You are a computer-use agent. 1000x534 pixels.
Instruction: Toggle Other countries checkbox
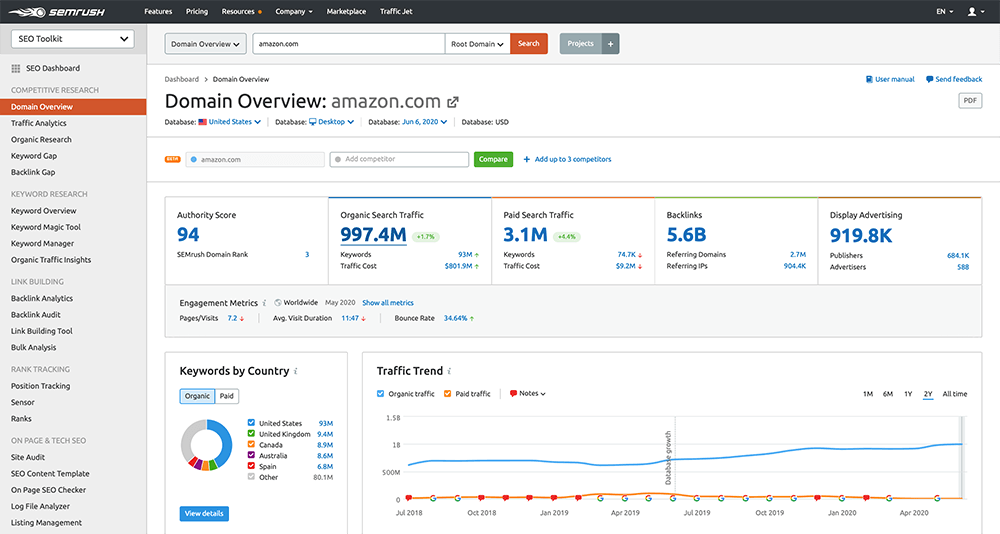(251, 477)
